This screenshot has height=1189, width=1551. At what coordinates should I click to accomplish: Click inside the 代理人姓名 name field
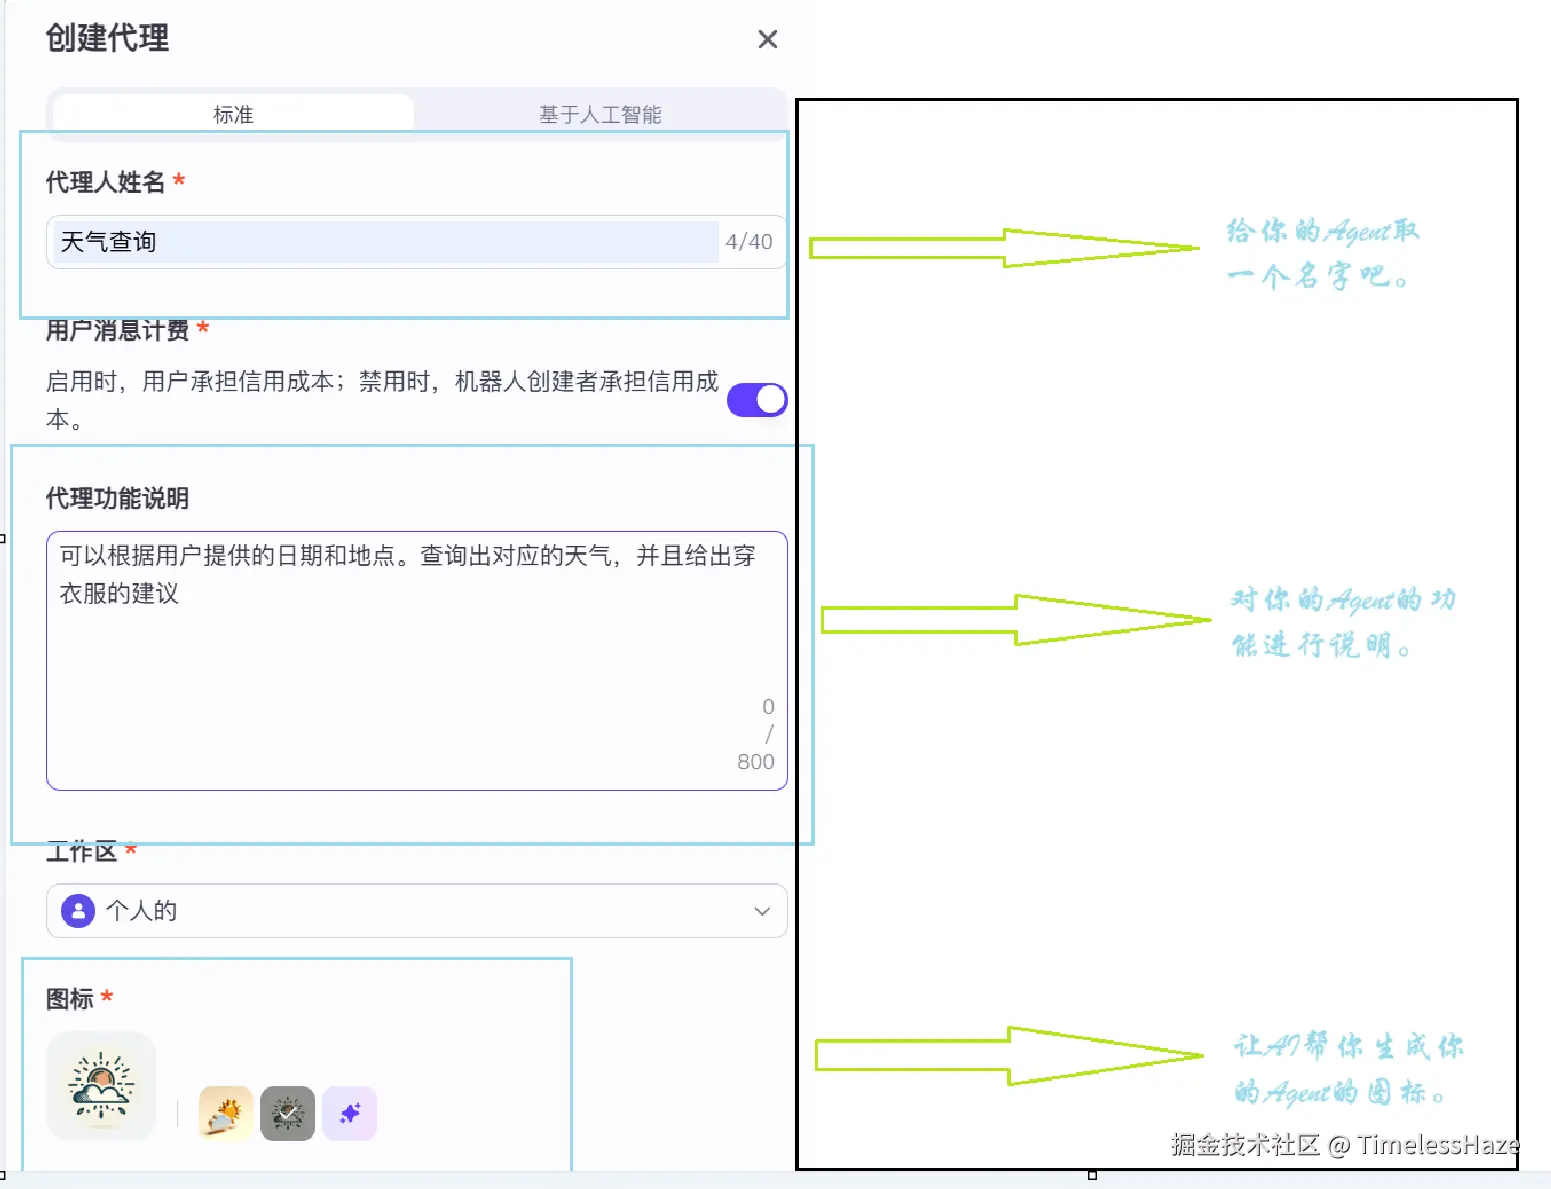tap(380, 241)
